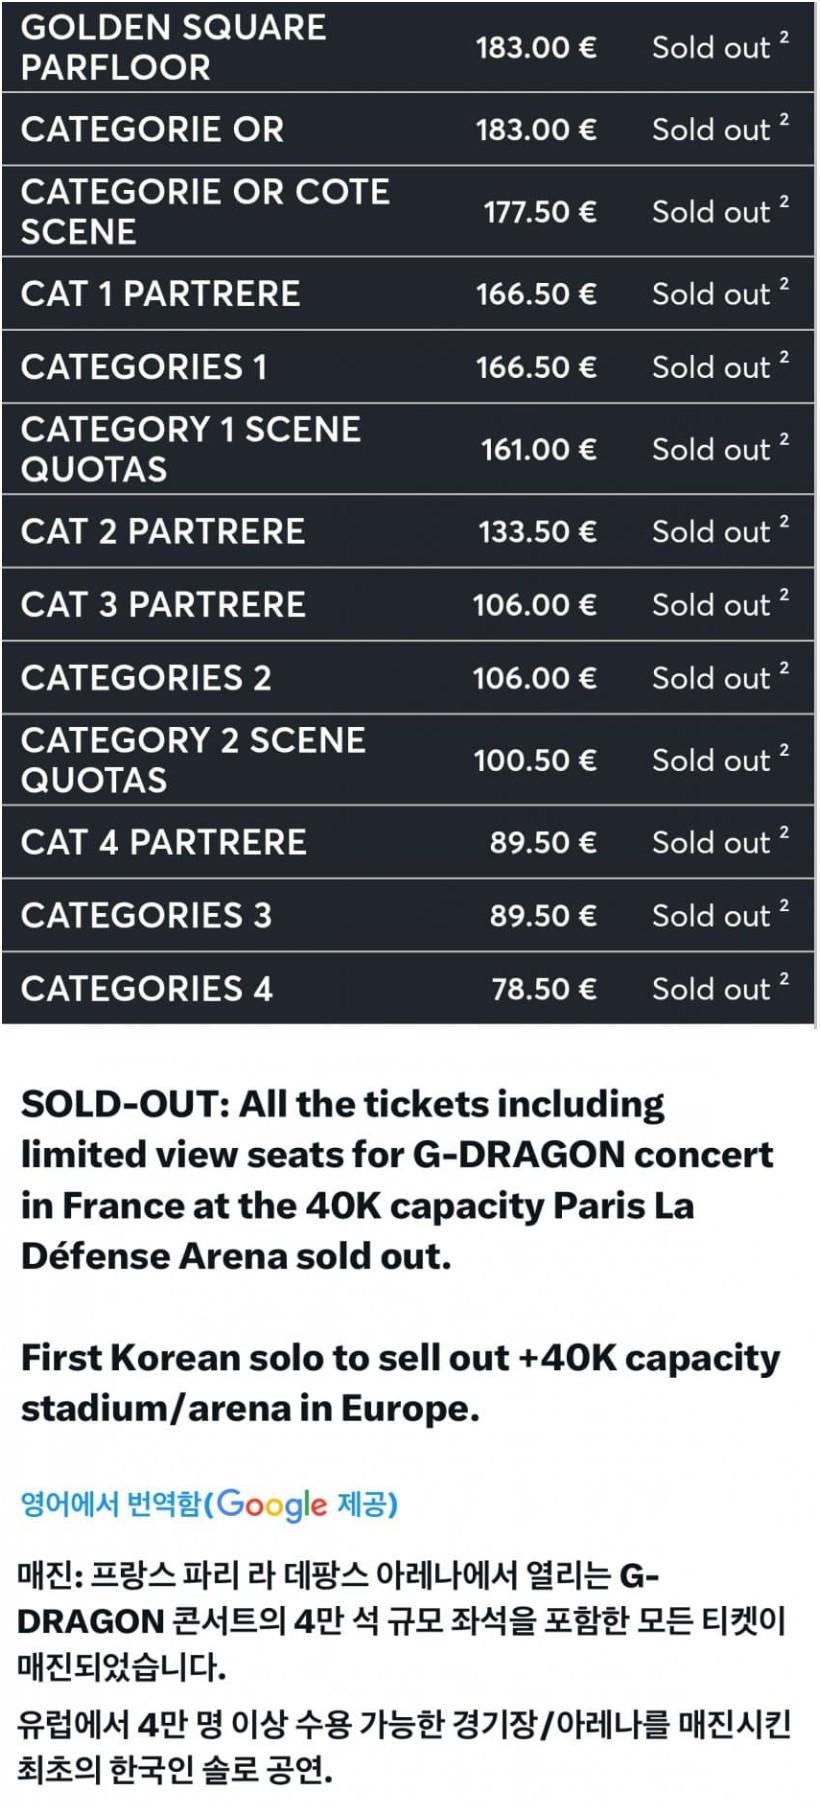Click the Google logo in translation notice
This screenshot has height=1808, width=821.
coord(272,1503)
